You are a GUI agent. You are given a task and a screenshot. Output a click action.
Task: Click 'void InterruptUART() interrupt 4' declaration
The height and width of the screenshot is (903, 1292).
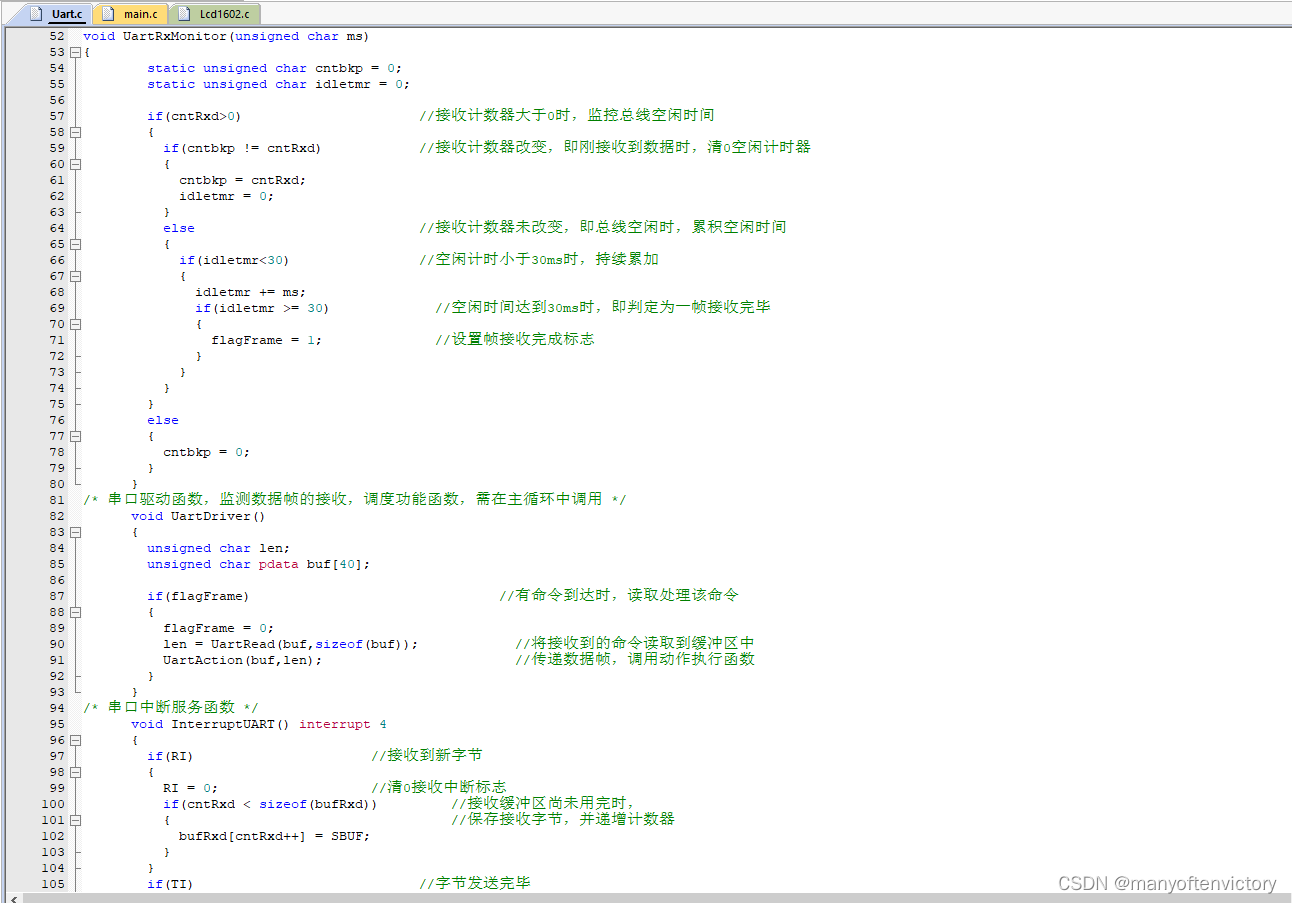pyautogui.click(x=259, y=724)
